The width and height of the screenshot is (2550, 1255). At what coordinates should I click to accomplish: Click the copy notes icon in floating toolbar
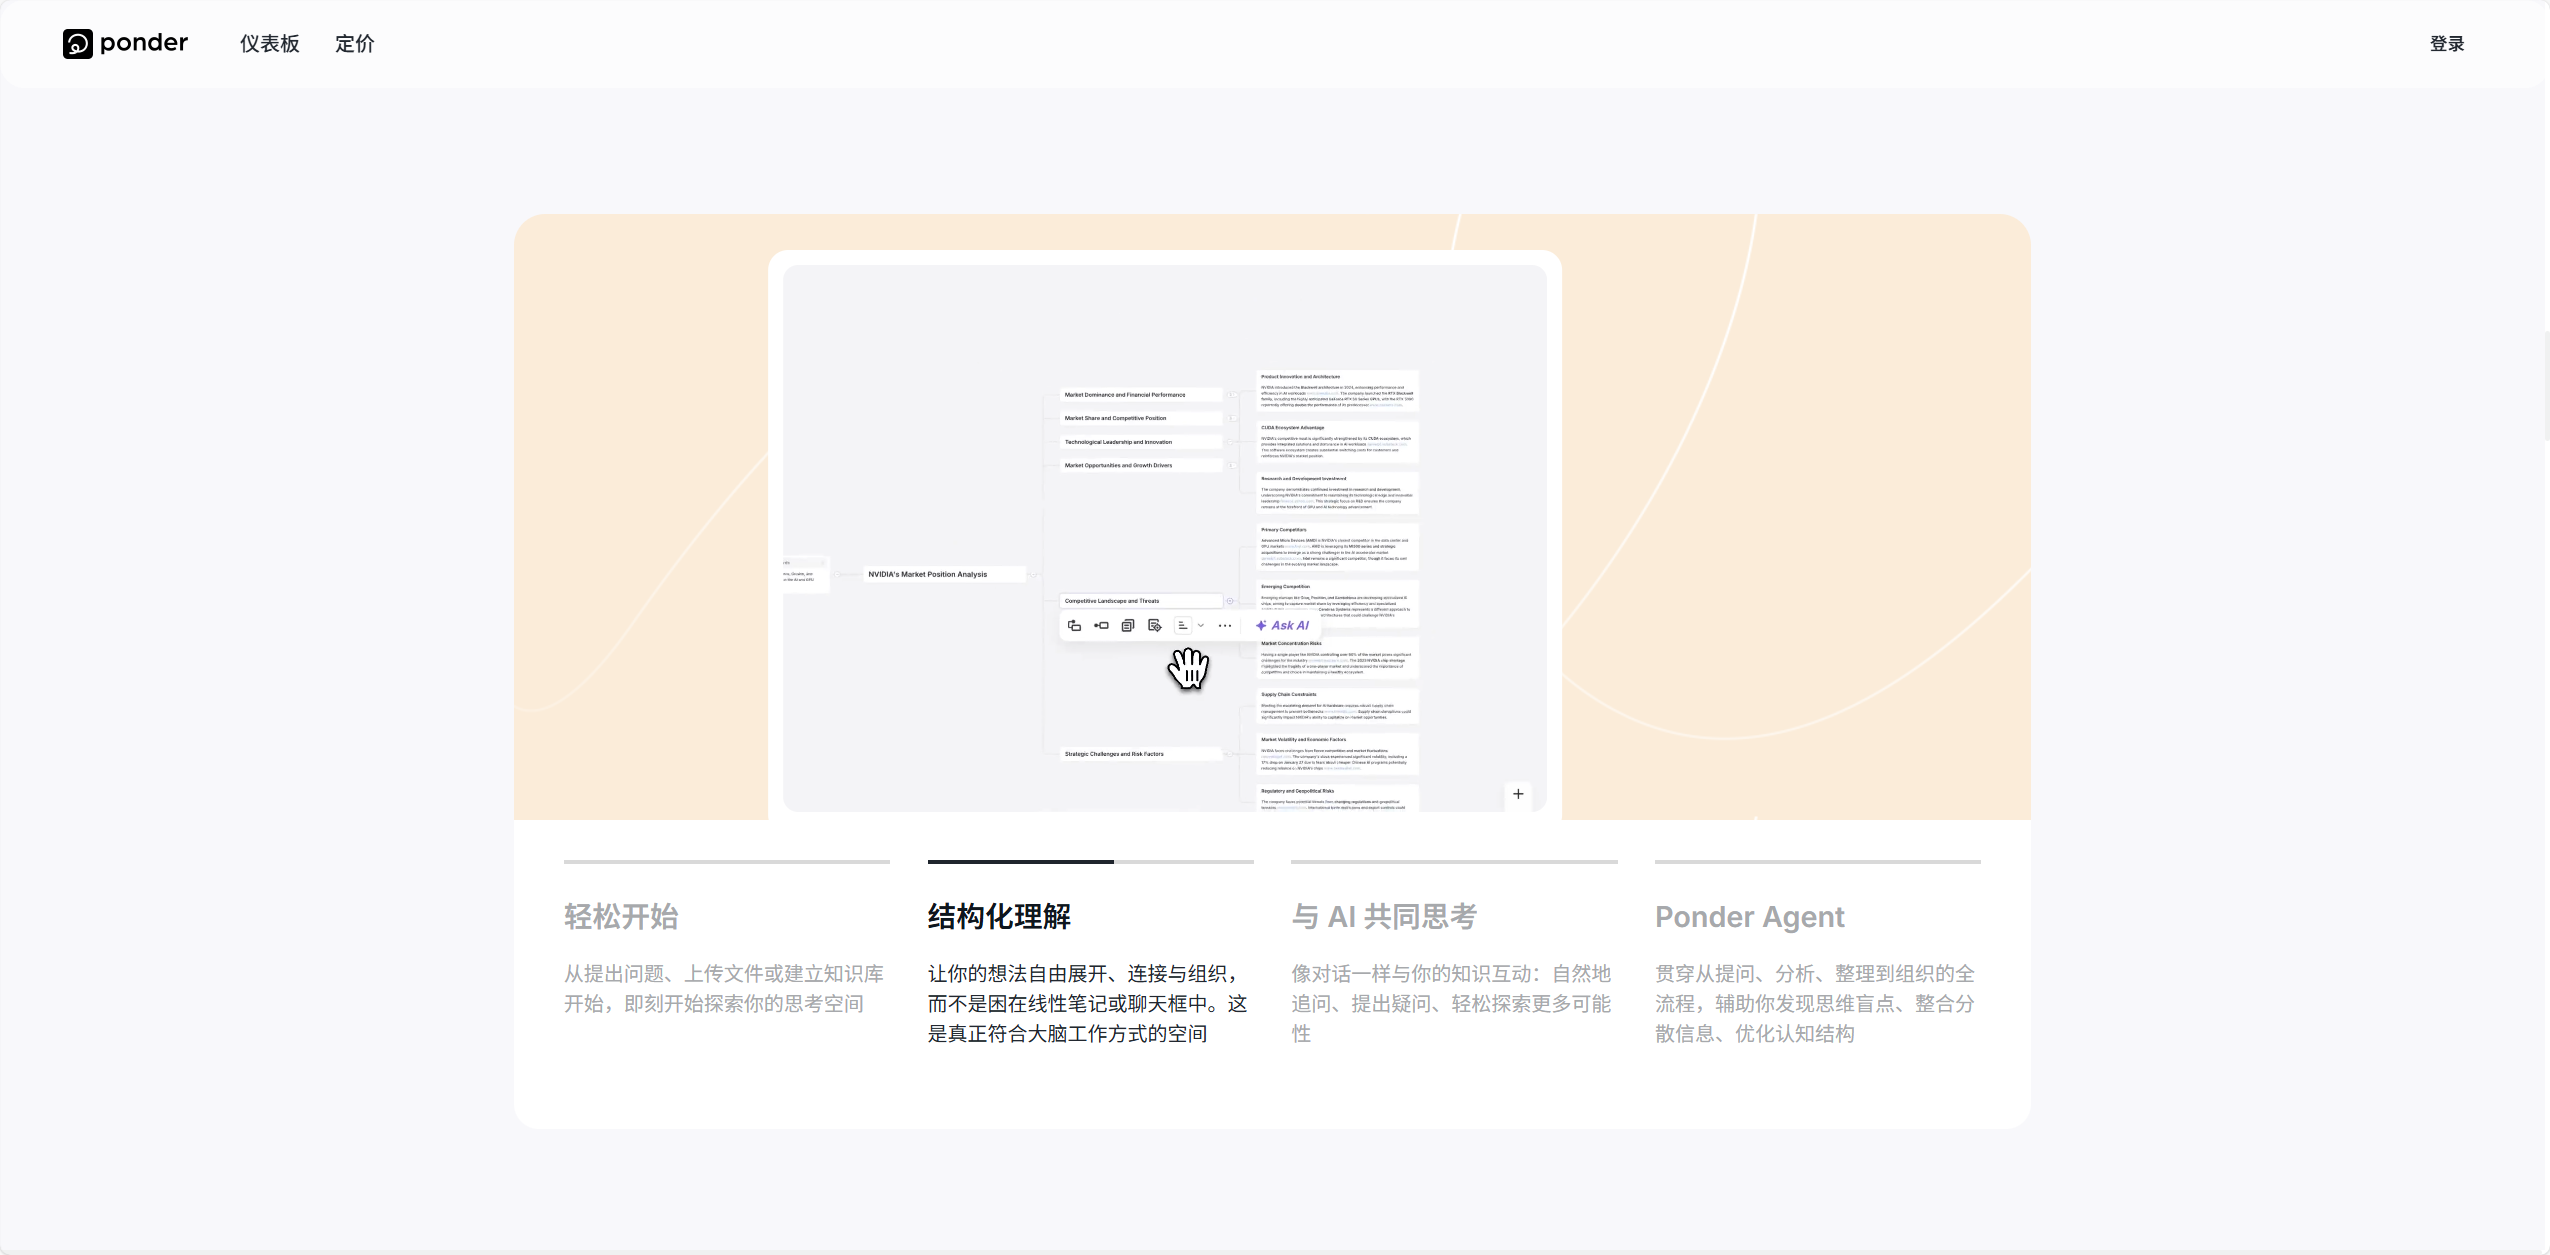1128,626
